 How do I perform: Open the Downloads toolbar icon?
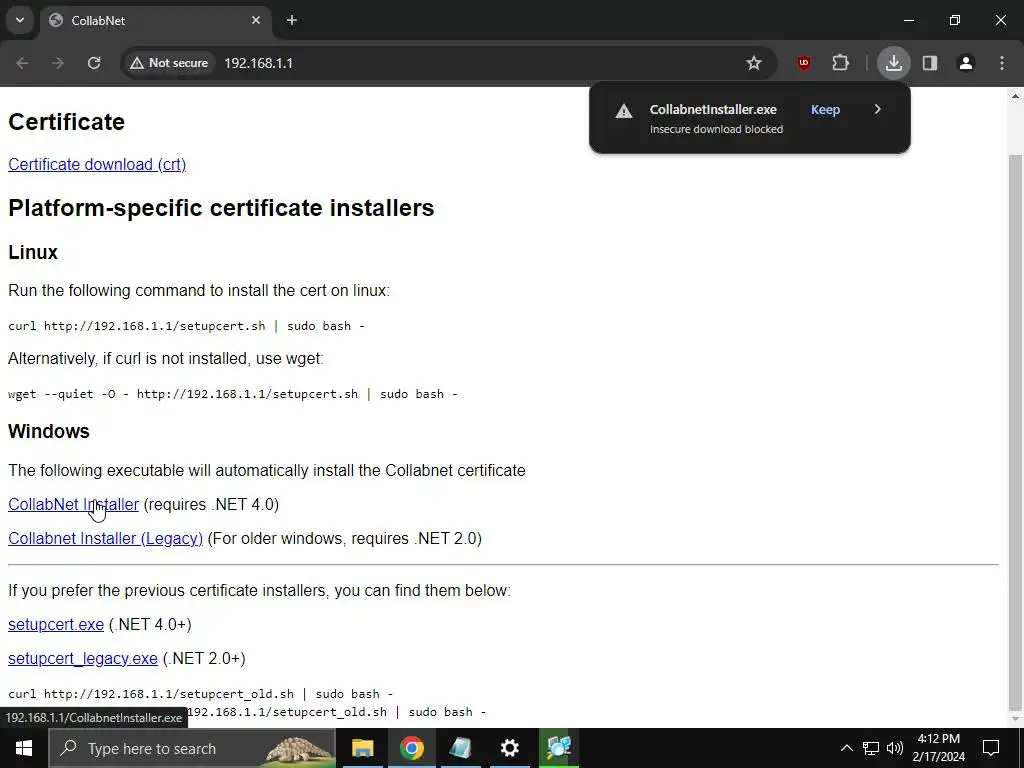[x=893, y=63]
